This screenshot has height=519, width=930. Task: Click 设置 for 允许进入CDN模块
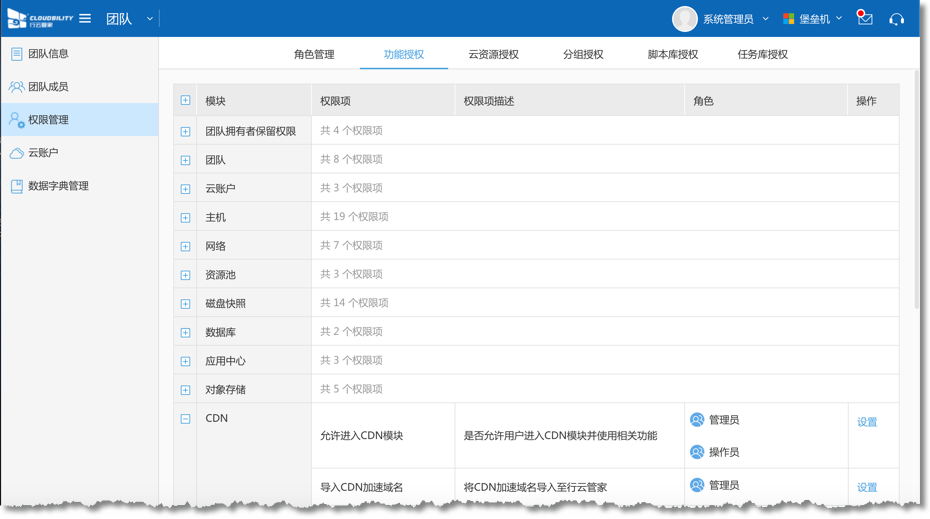(x=867, y=423)
